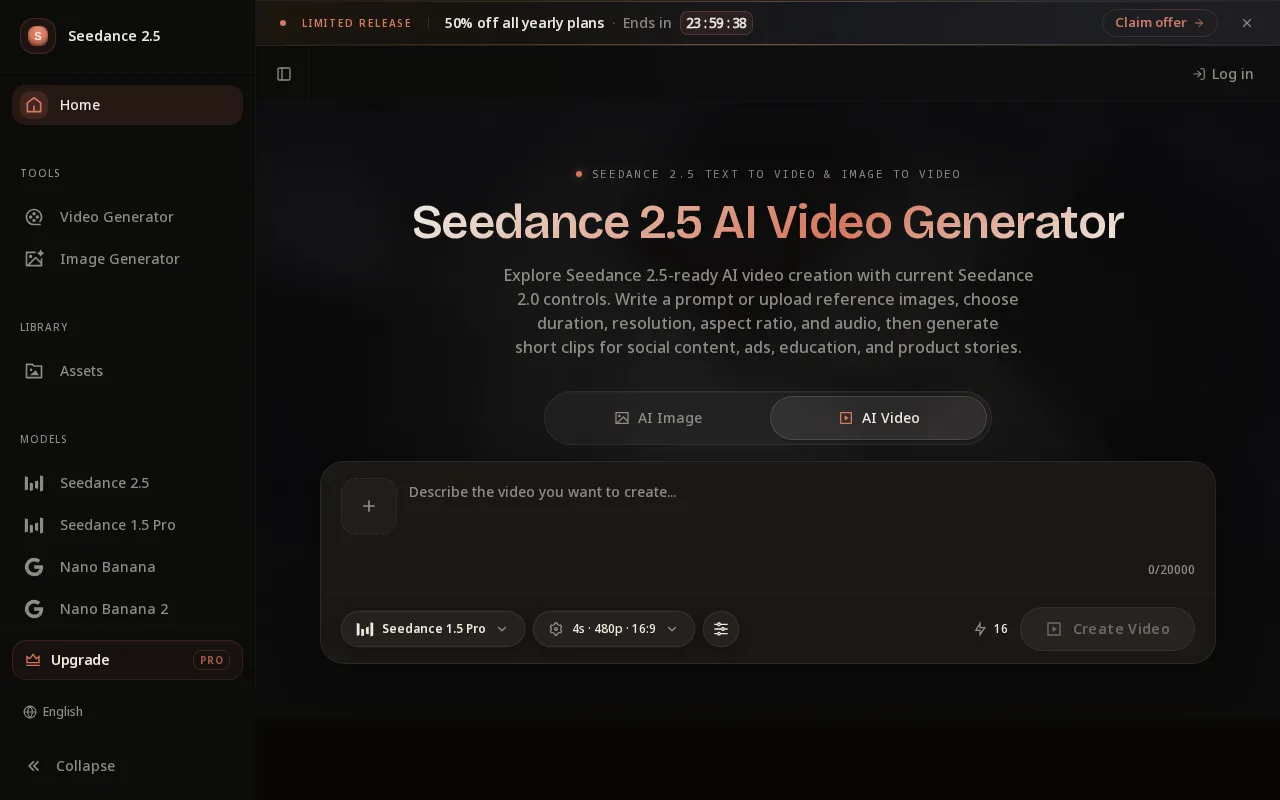The width and height of the screenshot is (1280, 800).
Task: Click the Upgrade PRO button
Action: 127,660
